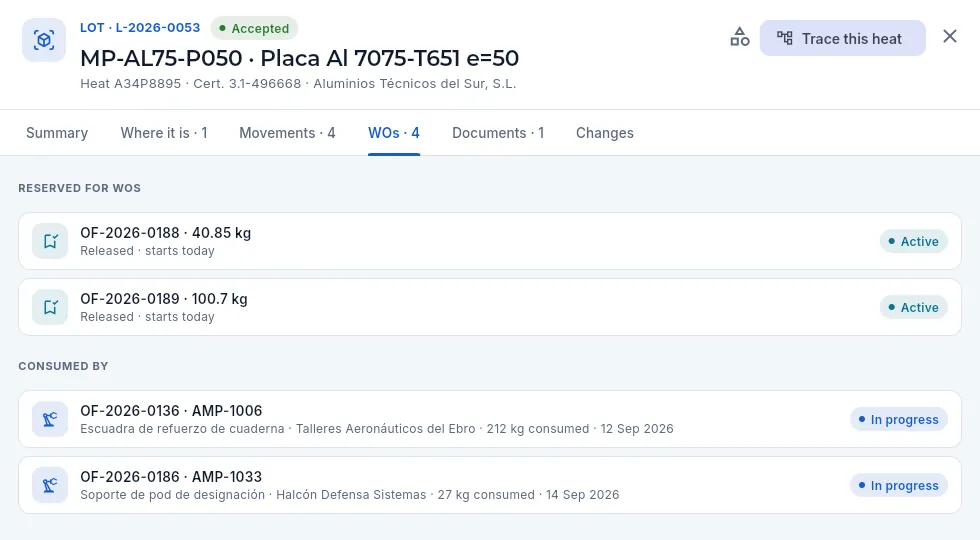View the Changes tab
The height and width of the screenshot is (540, 980).
605,133
